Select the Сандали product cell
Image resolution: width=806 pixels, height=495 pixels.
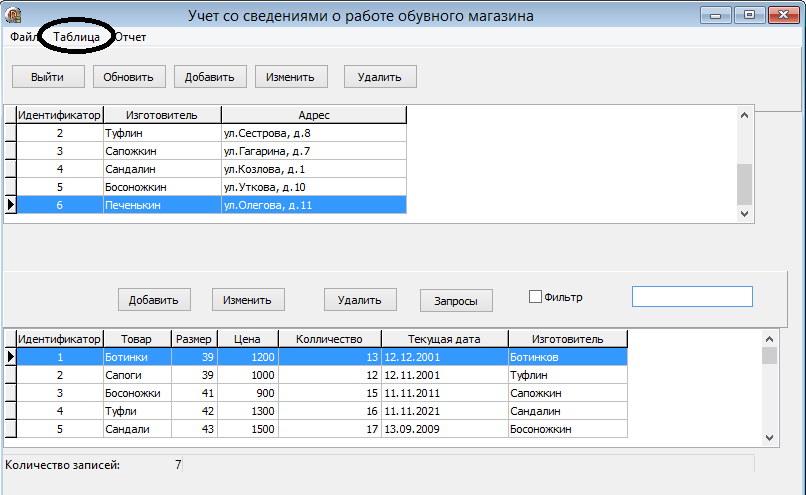point(137,429)
